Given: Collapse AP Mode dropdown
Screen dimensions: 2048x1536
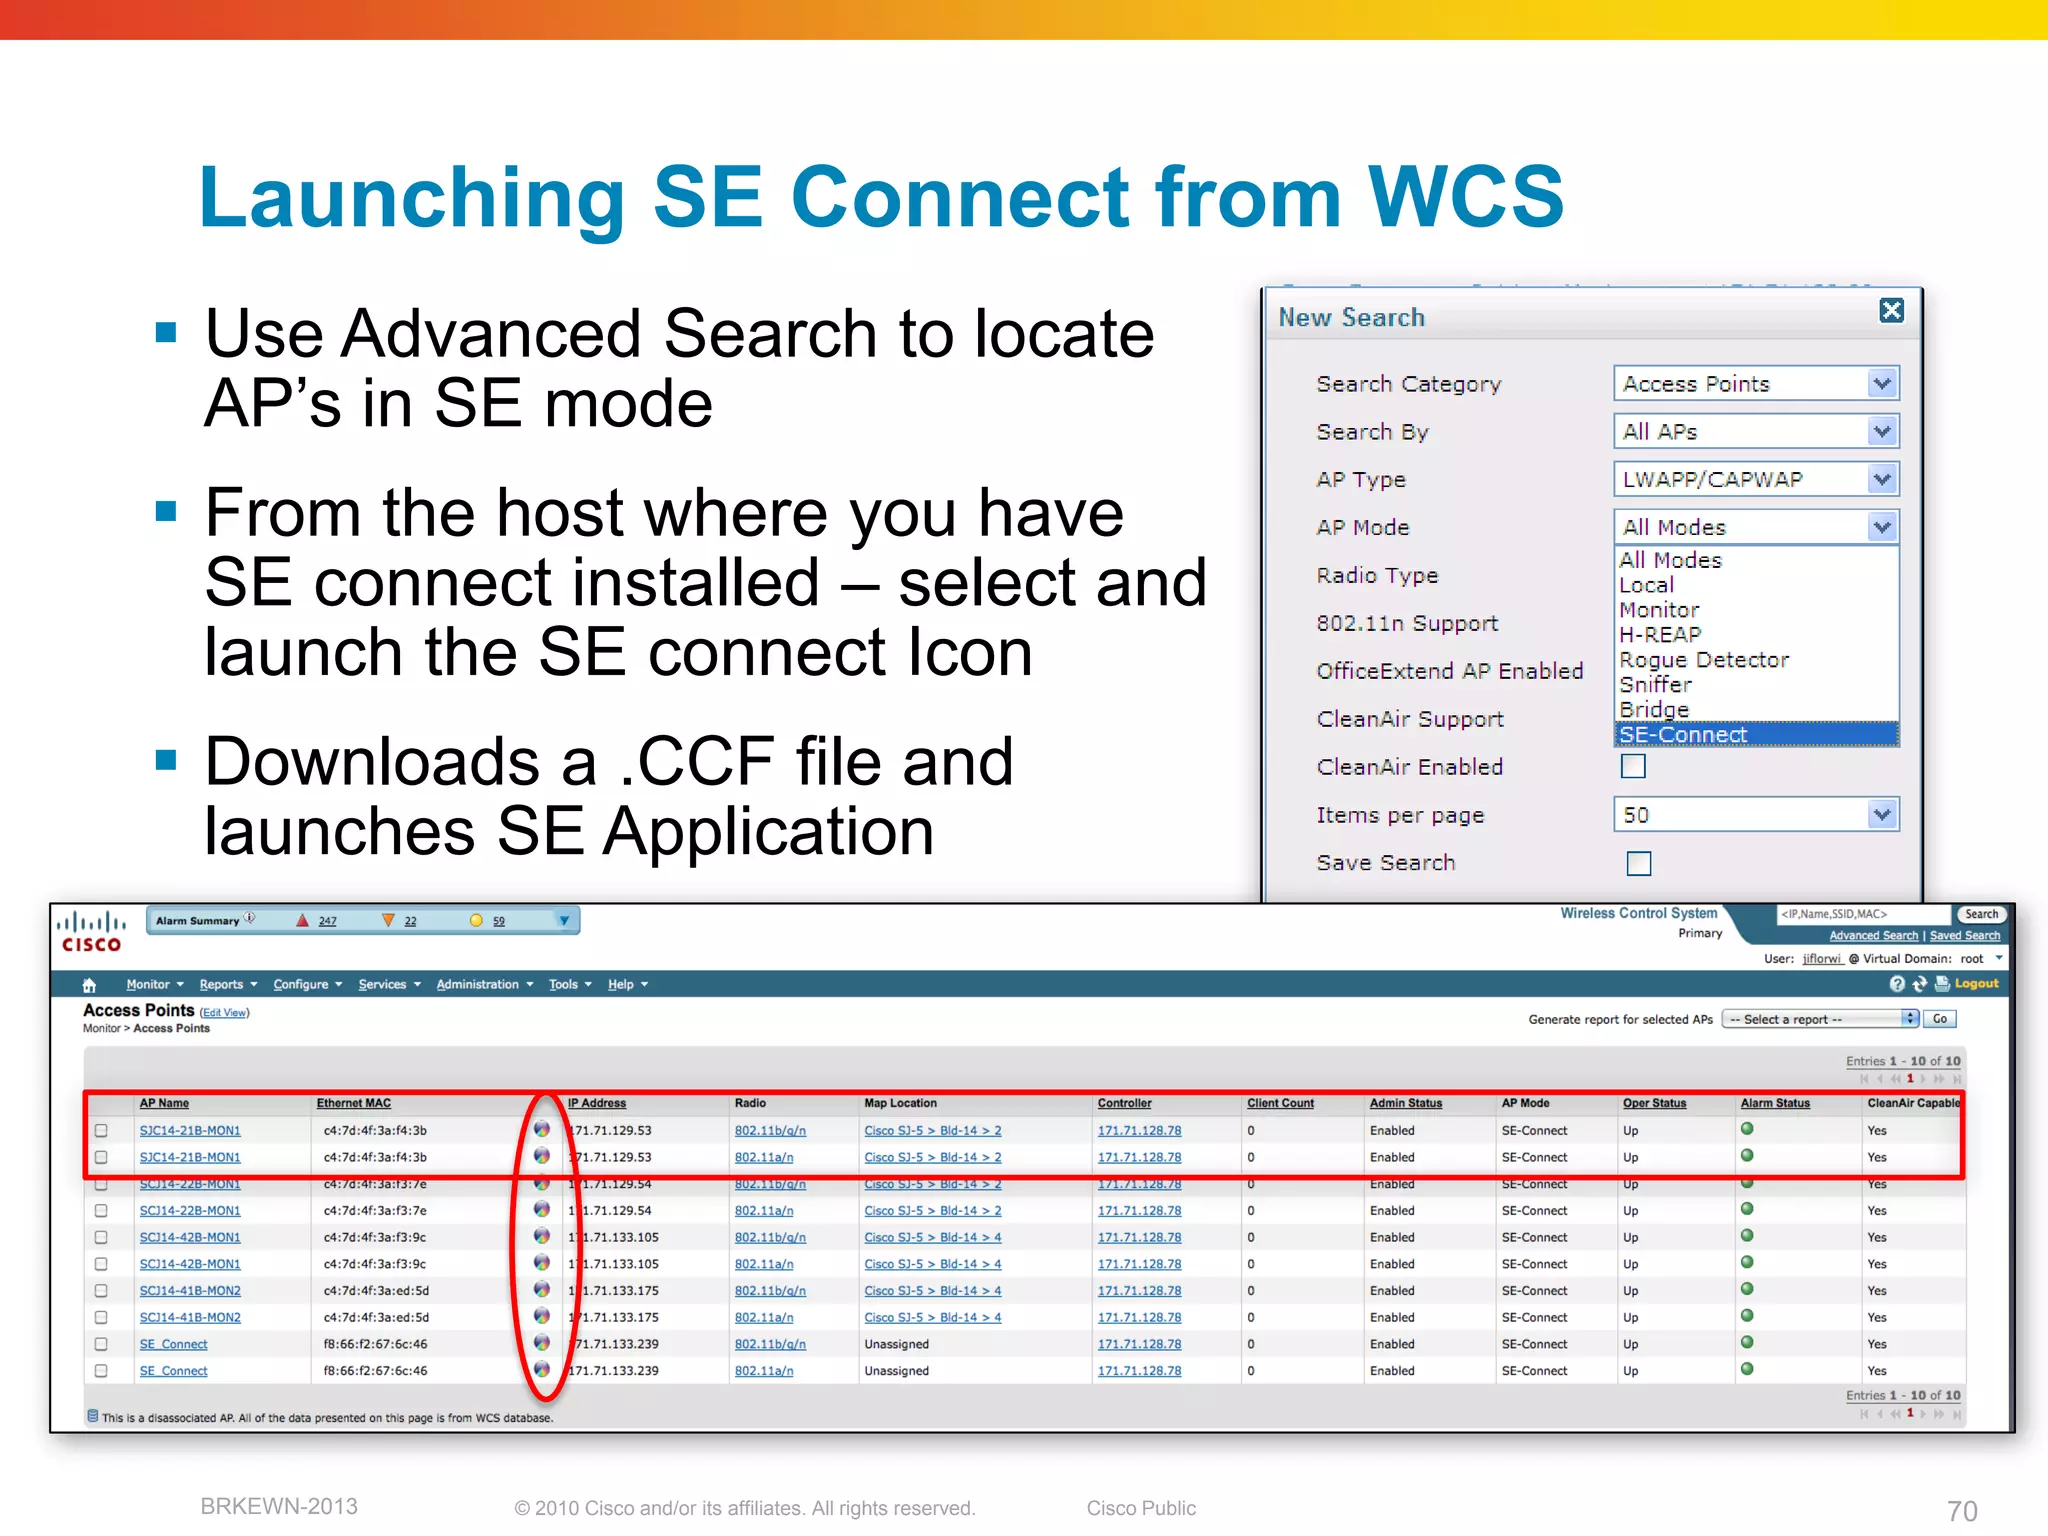Looking at the screenshot, I should click(1756, 527).
